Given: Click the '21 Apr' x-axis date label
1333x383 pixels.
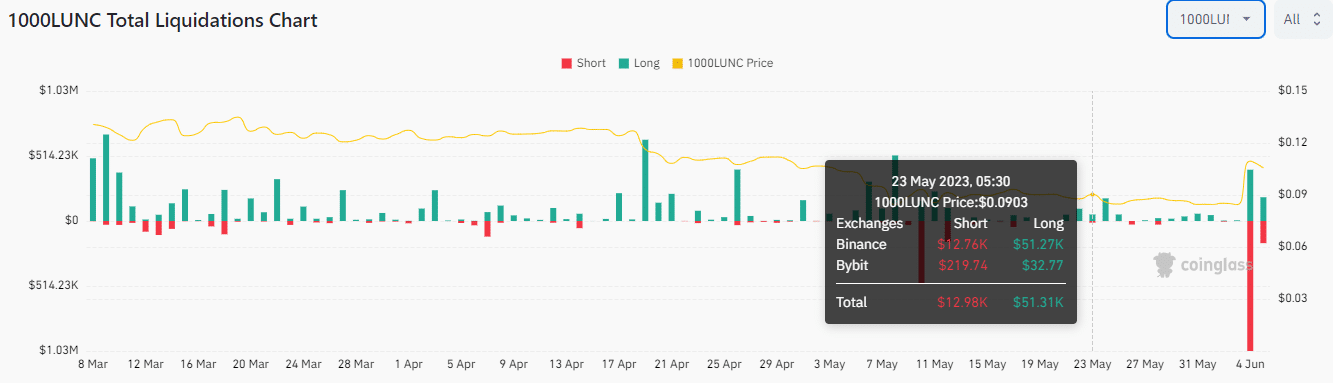Looking at the screenshot, I should tap(671, 364).
